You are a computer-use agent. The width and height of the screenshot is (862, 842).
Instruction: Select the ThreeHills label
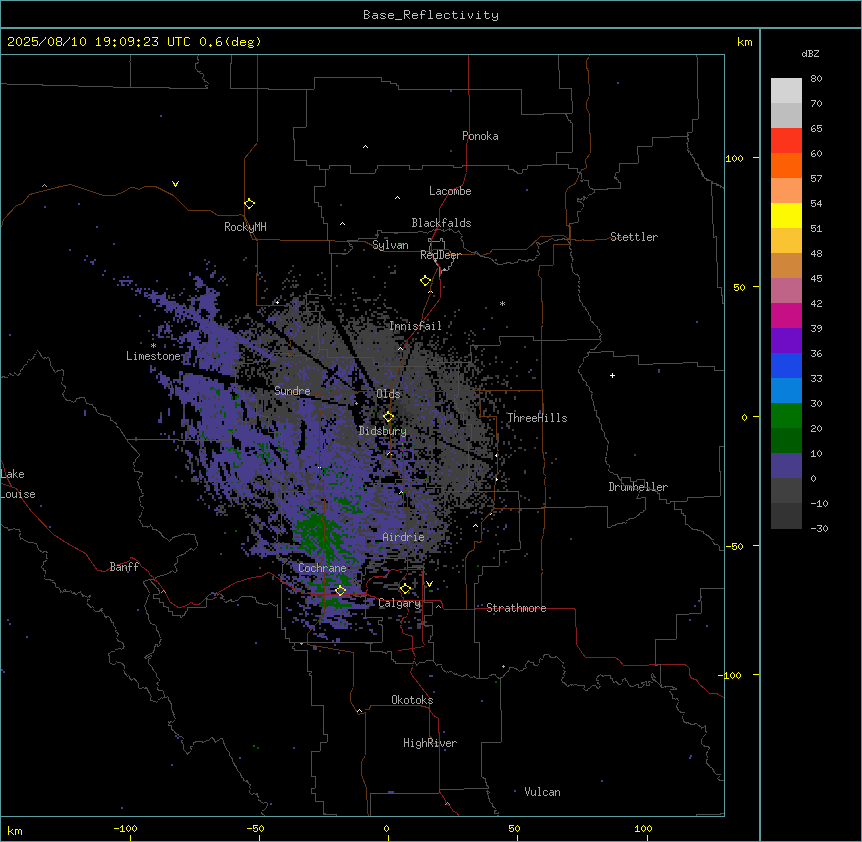point(537,418)
